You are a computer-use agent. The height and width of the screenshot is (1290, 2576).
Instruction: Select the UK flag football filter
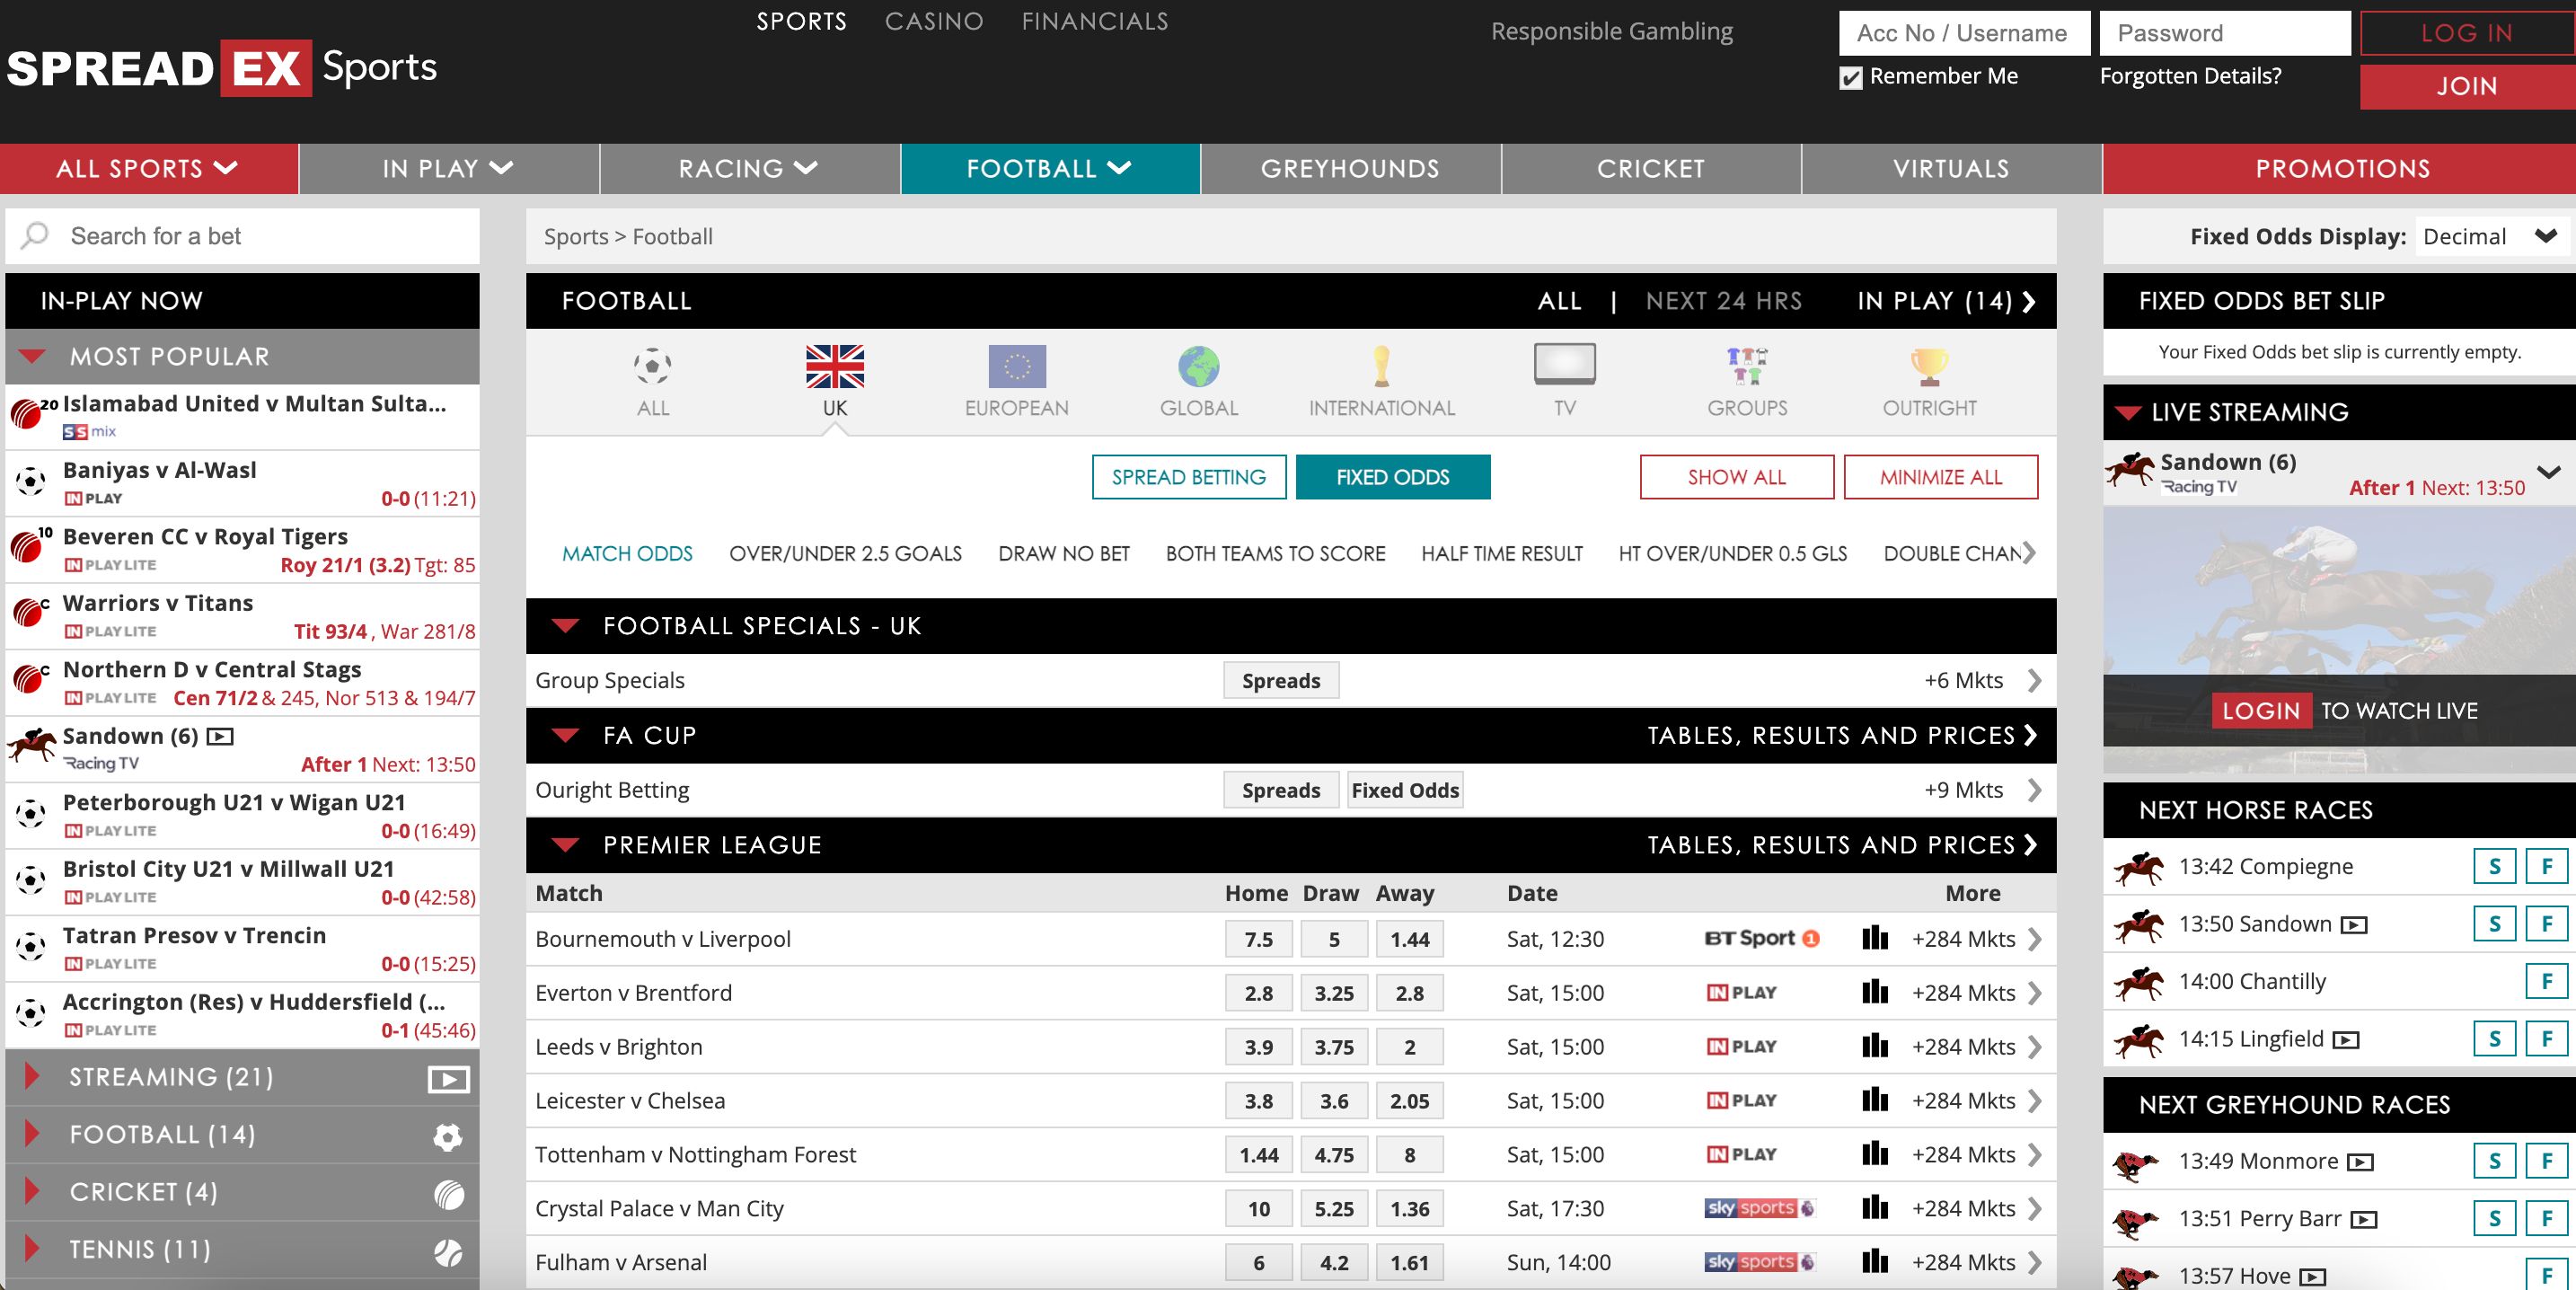[x=834, y=367]
